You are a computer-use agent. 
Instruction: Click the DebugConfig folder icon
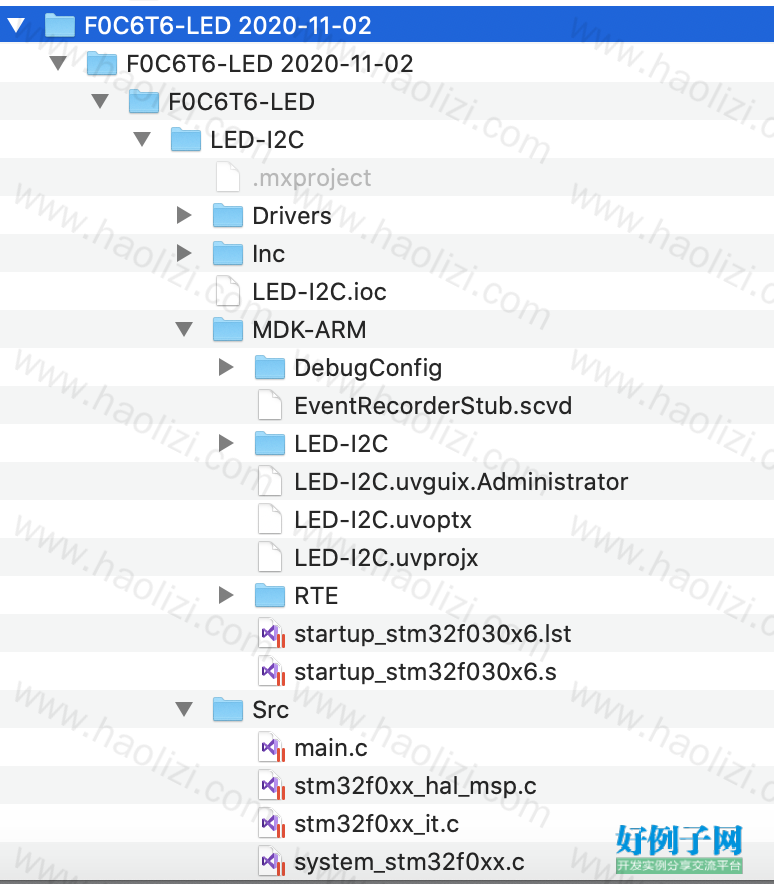(270, 367)
